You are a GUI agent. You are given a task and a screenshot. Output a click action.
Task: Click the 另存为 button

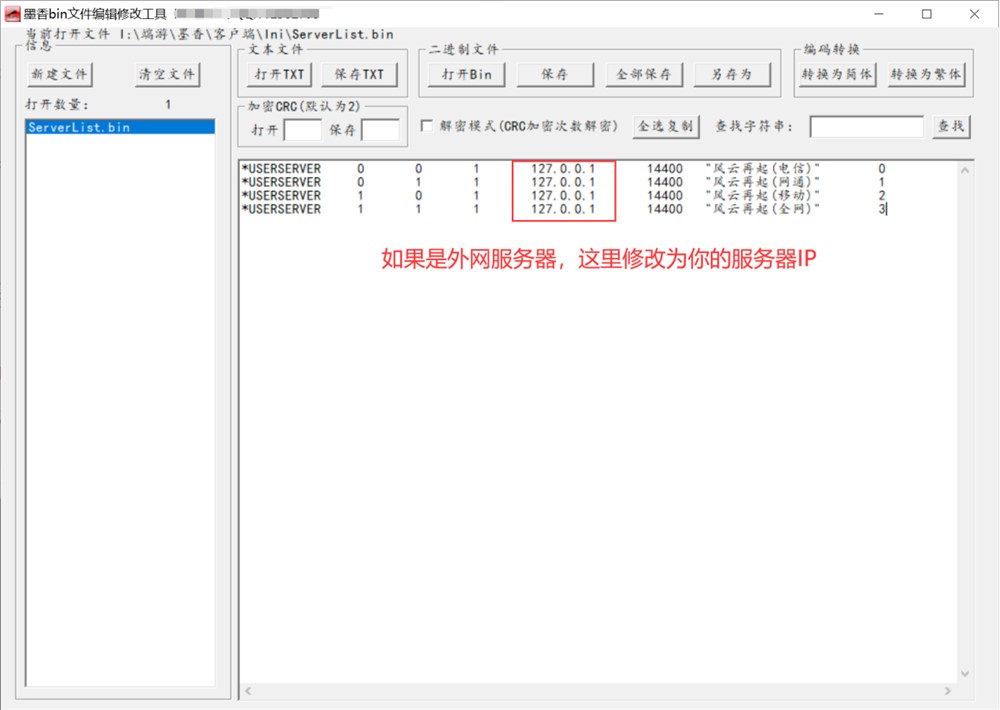pyautogui.click(x=731, y=75)
